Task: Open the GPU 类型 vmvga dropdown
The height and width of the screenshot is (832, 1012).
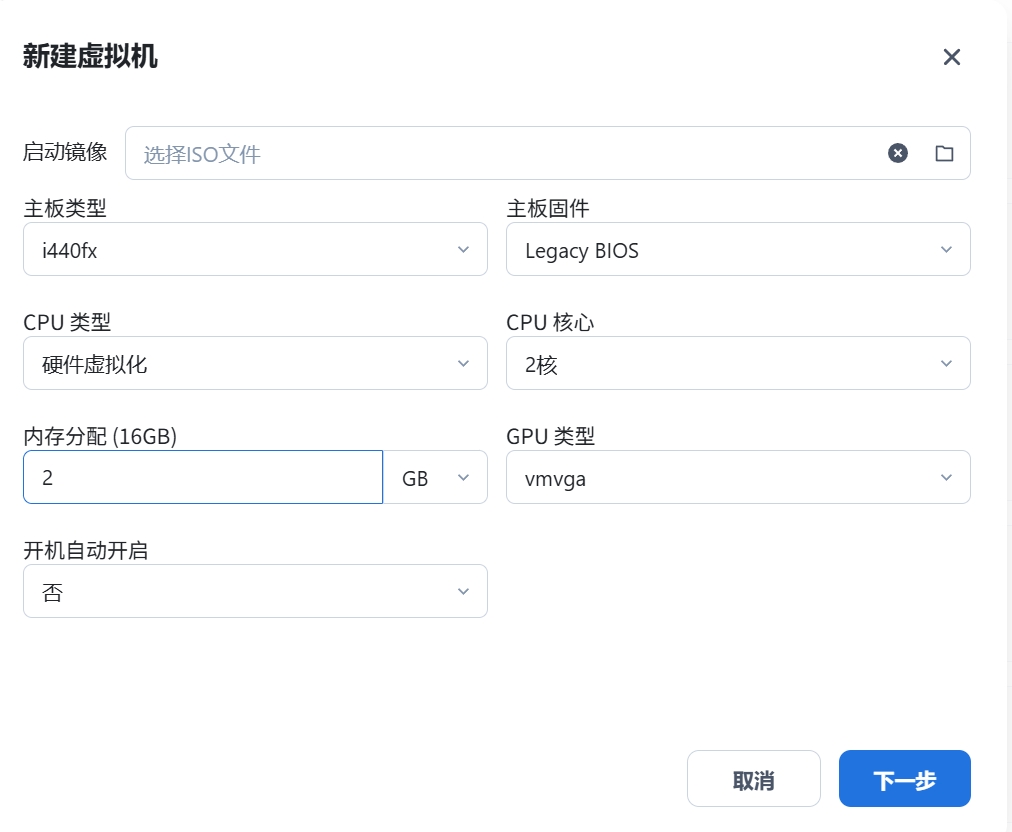Action: [738, 477]
